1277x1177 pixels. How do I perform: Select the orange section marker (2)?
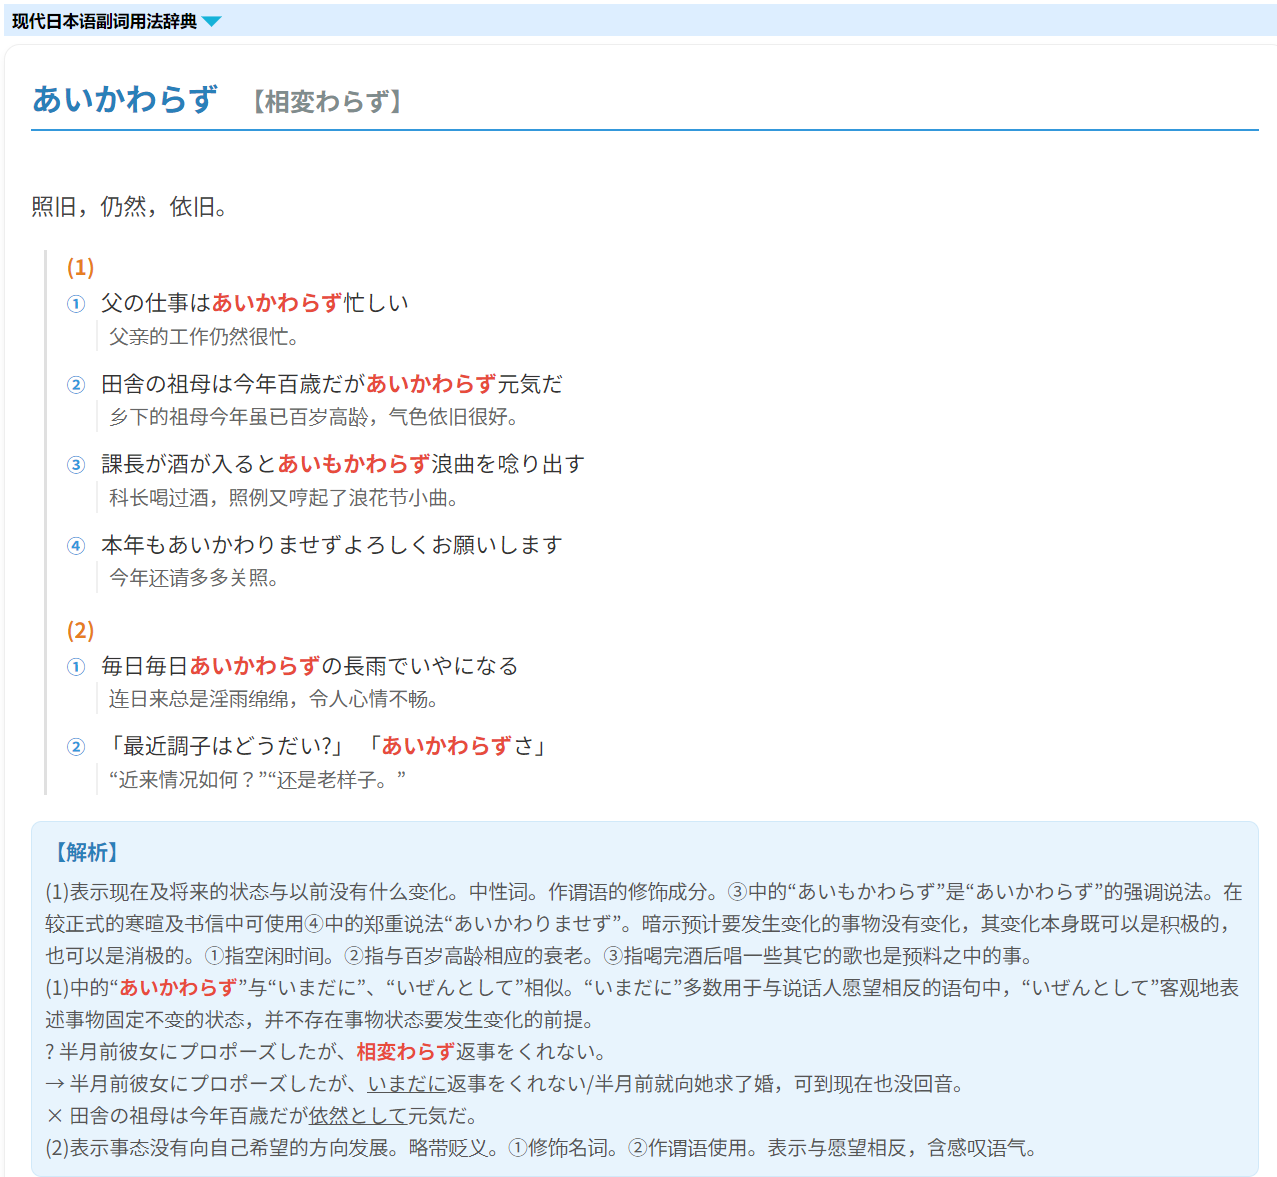coord(80,631)
